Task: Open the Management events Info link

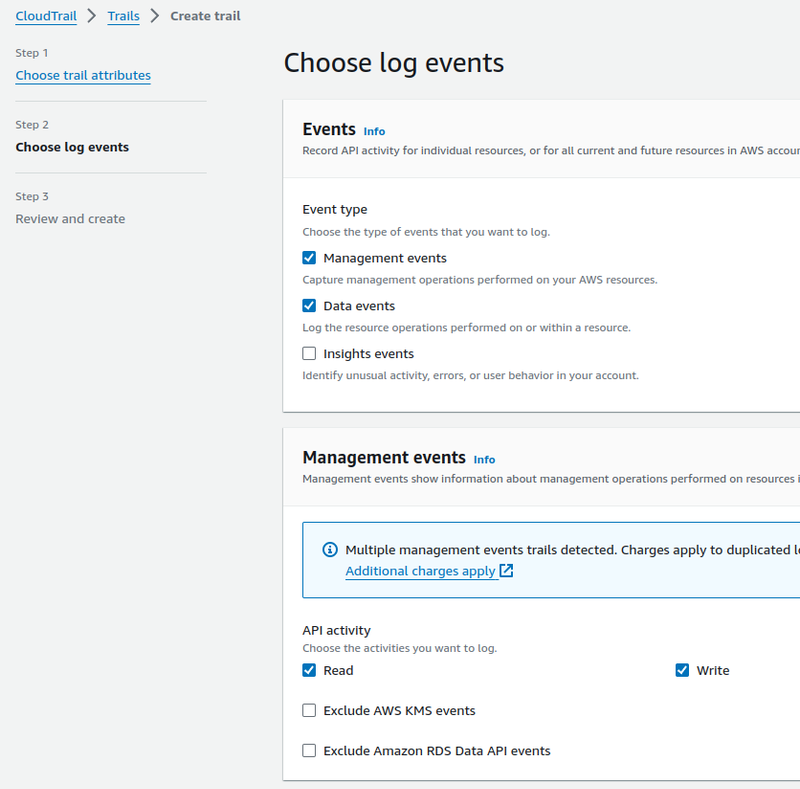Action: tap(484, 460)
